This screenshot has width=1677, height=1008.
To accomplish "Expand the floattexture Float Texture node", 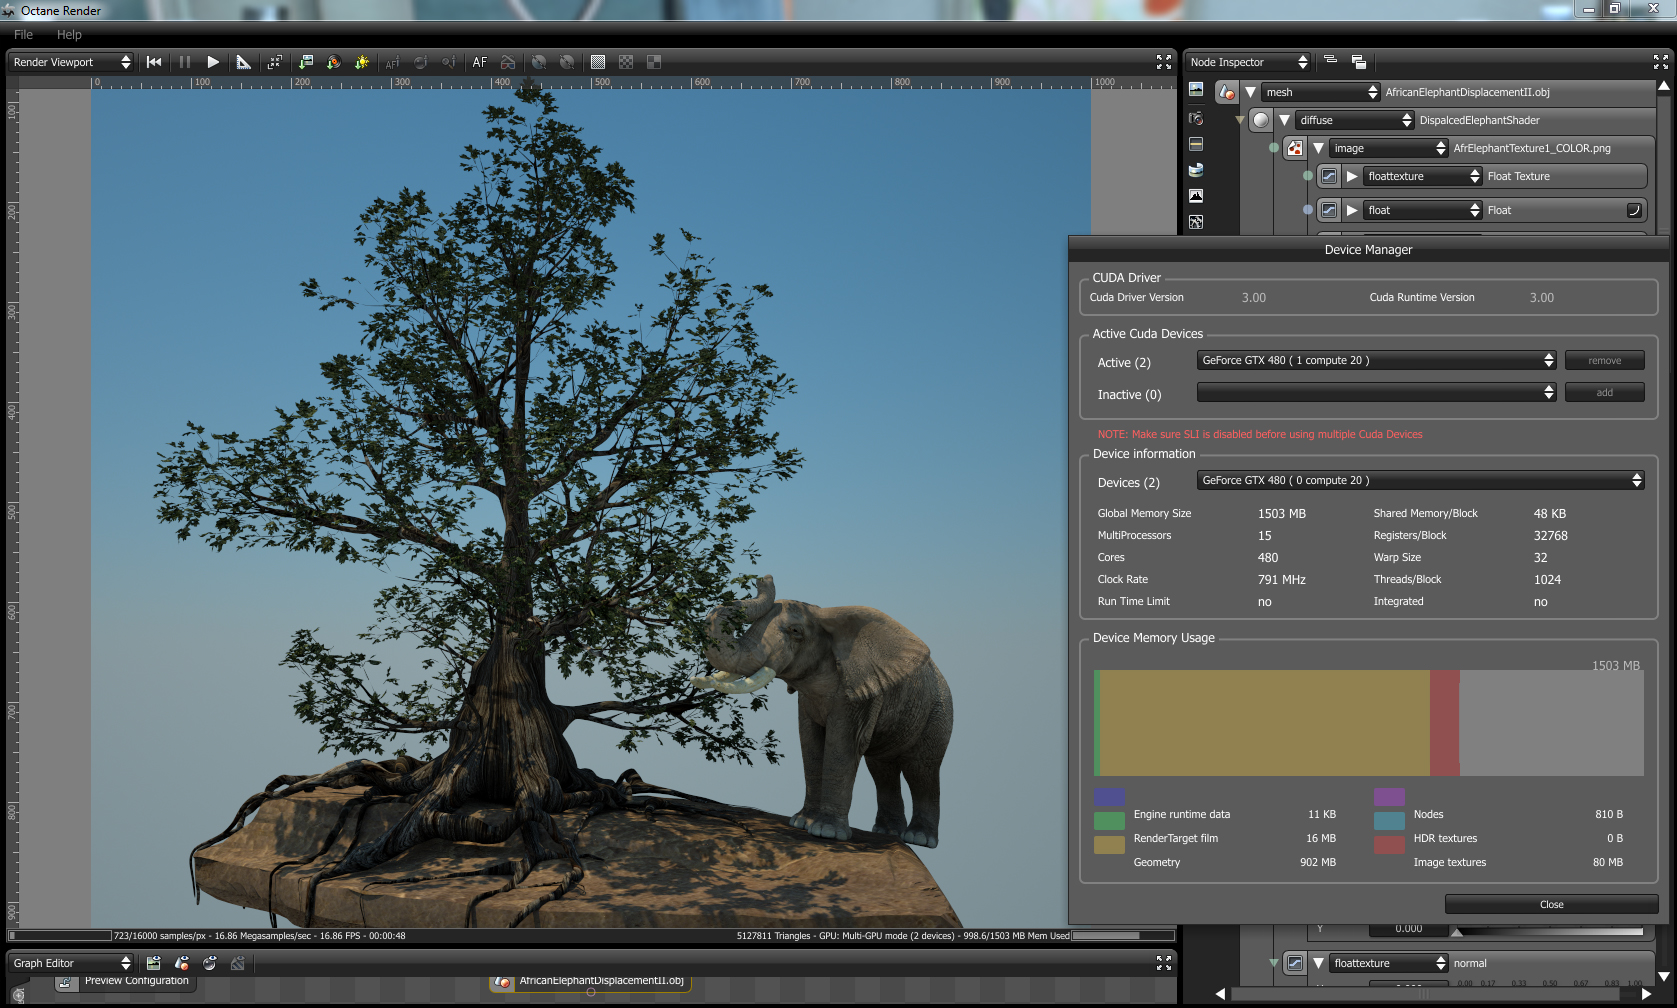I will coord(1352,176).
